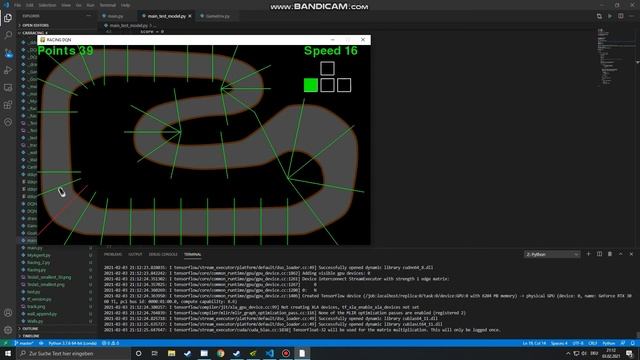Screen dimensions: 640x360
Task: Open the terminal selector dropdown 2: Python
Action: (552, 254)
